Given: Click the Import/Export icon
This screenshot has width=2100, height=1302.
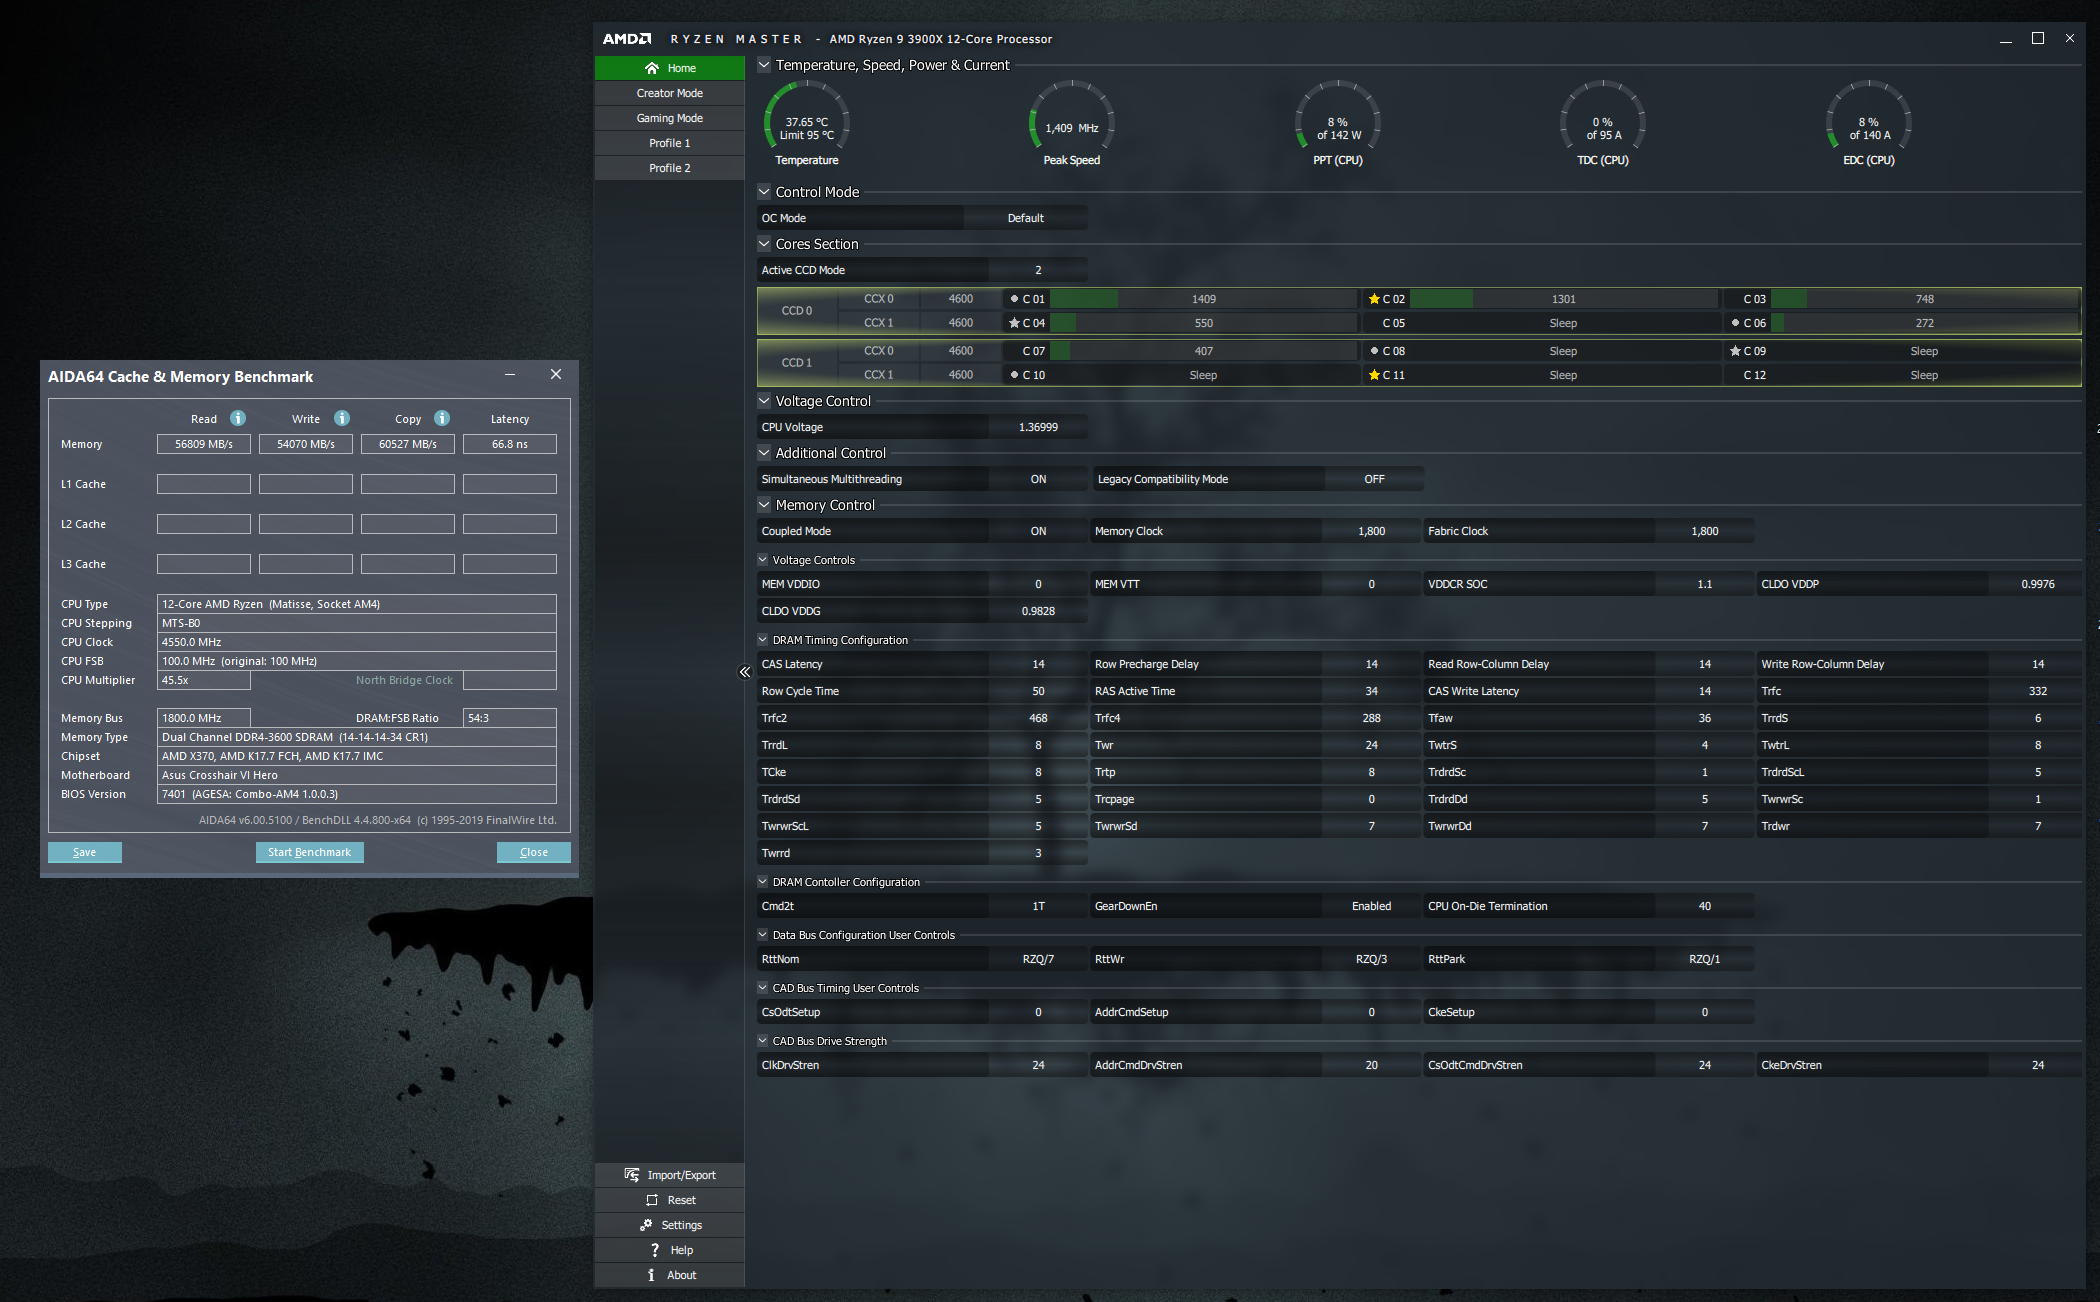Looking at the screenshot, I should [632, 1175].
